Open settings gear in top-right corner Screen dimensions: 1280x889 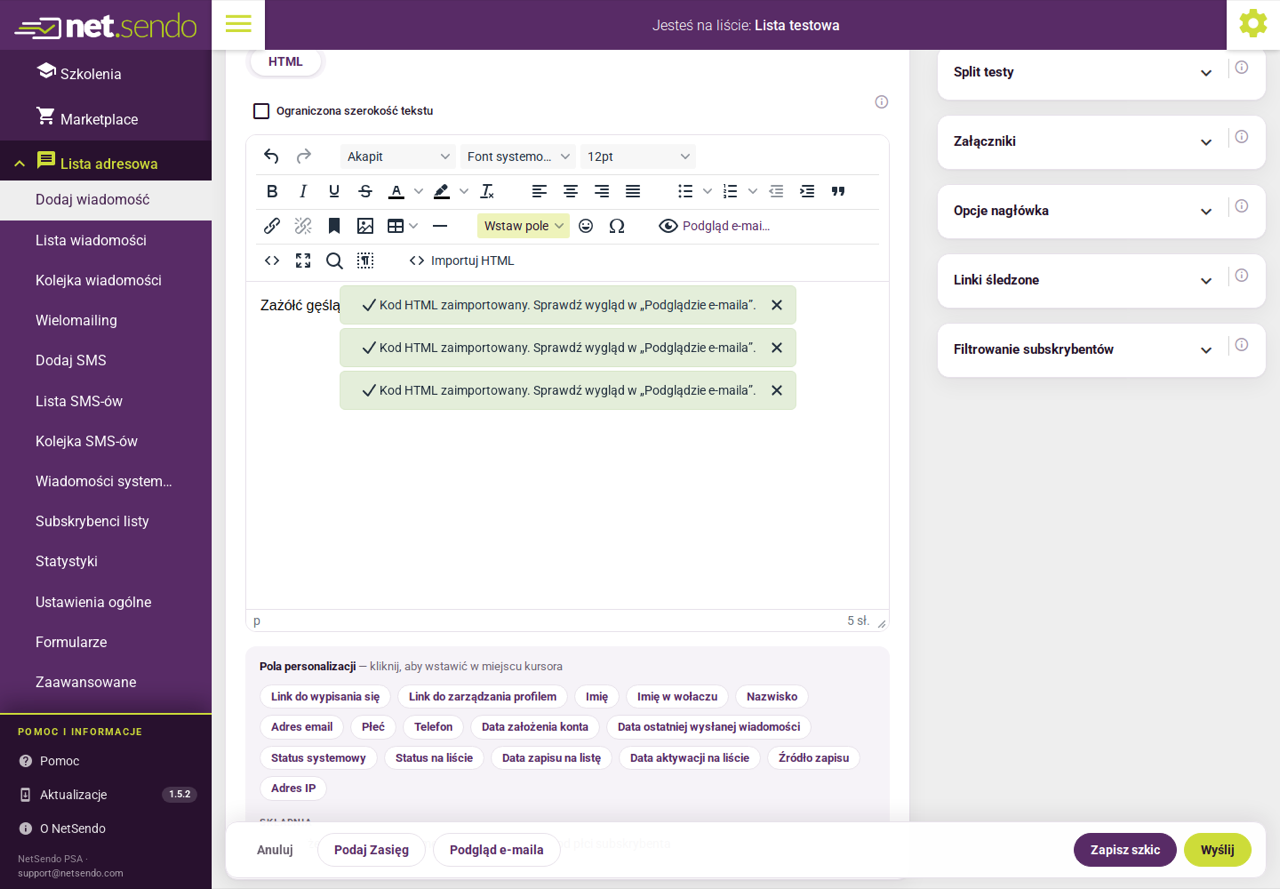pyautogui.click(x=1253, y=23)
